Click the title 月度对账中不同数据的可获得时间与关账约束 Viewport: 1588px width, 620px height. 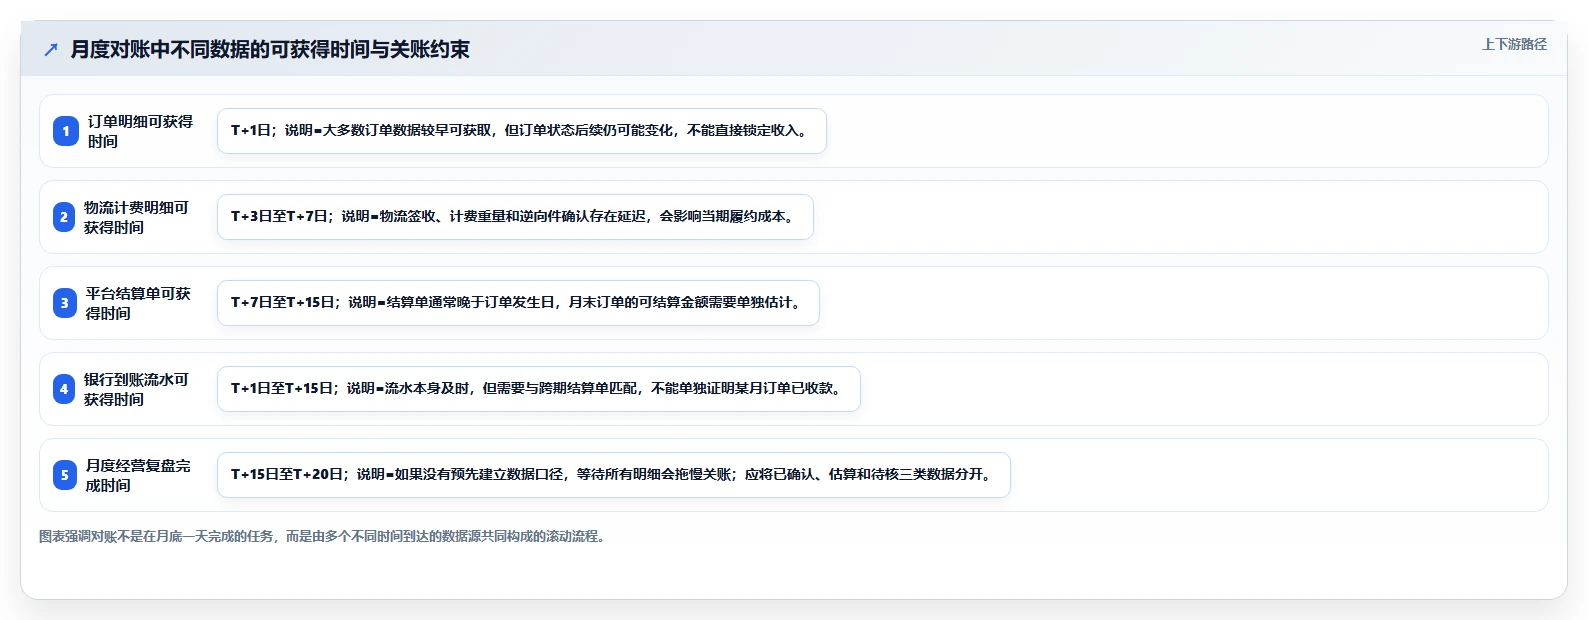coord(270,50)
